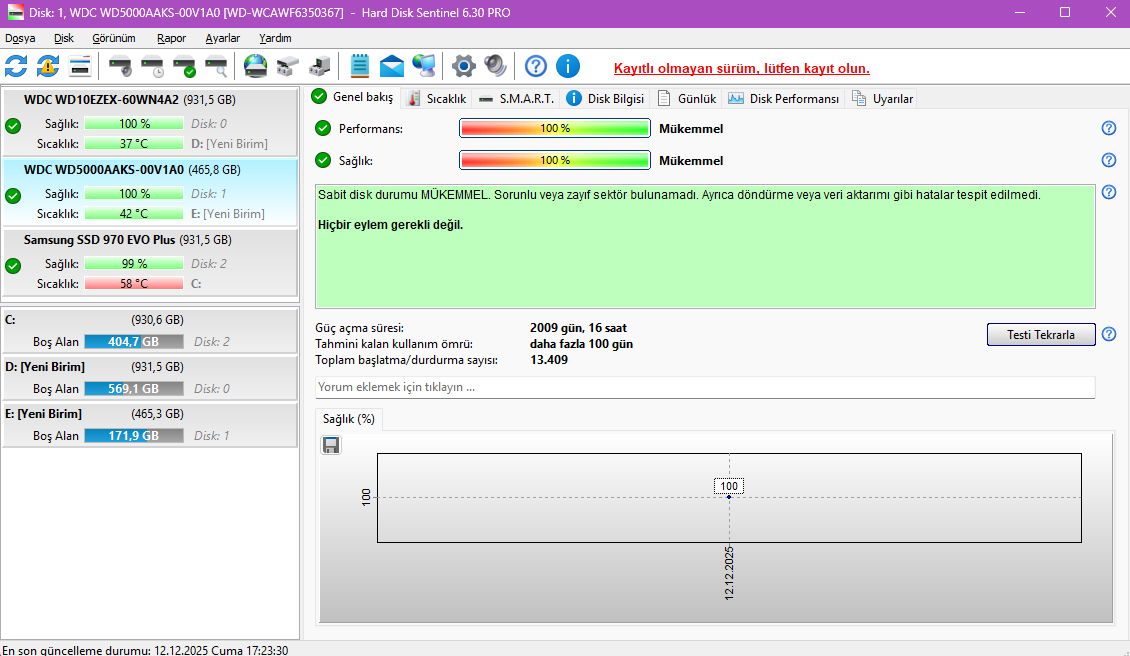Open the notepad report toolbar icon

click(x=359, y=66)
